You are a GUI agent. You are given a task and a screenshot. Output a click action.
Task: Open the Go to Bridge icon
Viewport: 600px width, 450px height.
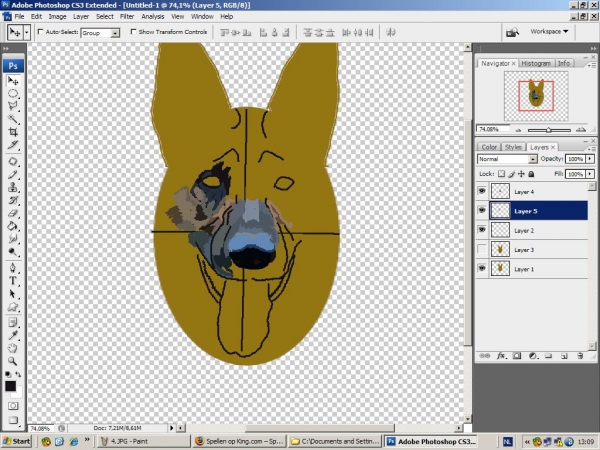click(x=512, y=32)
